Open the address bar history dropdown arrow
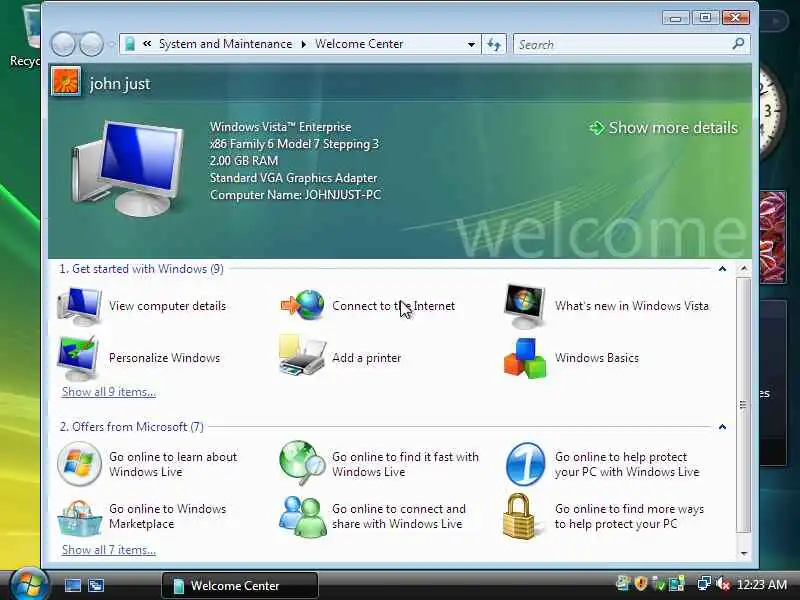This screenshot has height=600, width=800. click(471, 44)
